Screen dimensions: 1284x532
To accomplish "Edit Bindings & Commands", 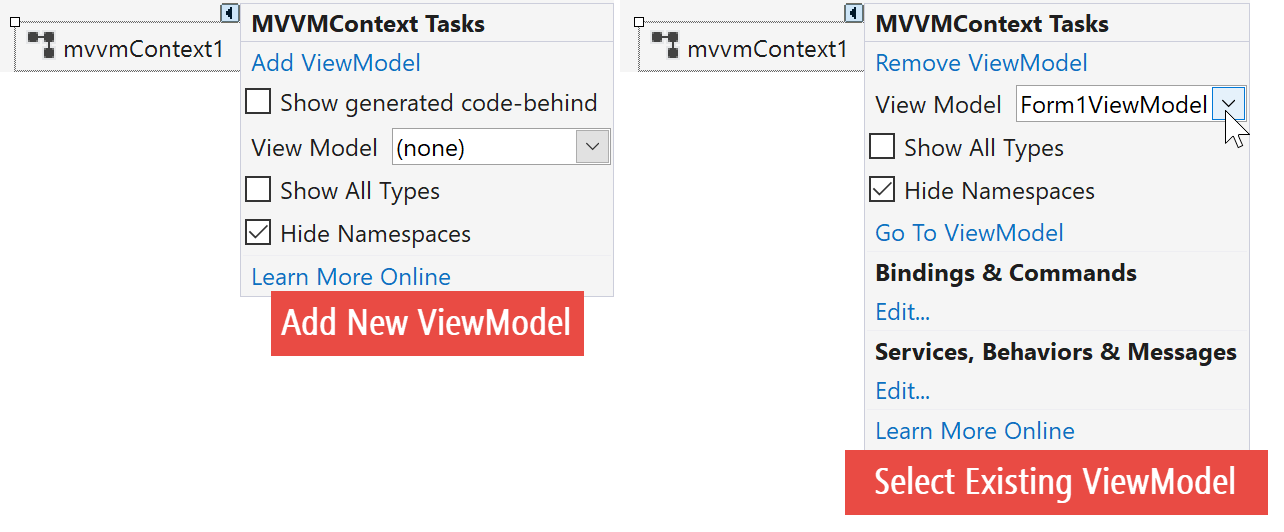I will click(x=902, y=312).
